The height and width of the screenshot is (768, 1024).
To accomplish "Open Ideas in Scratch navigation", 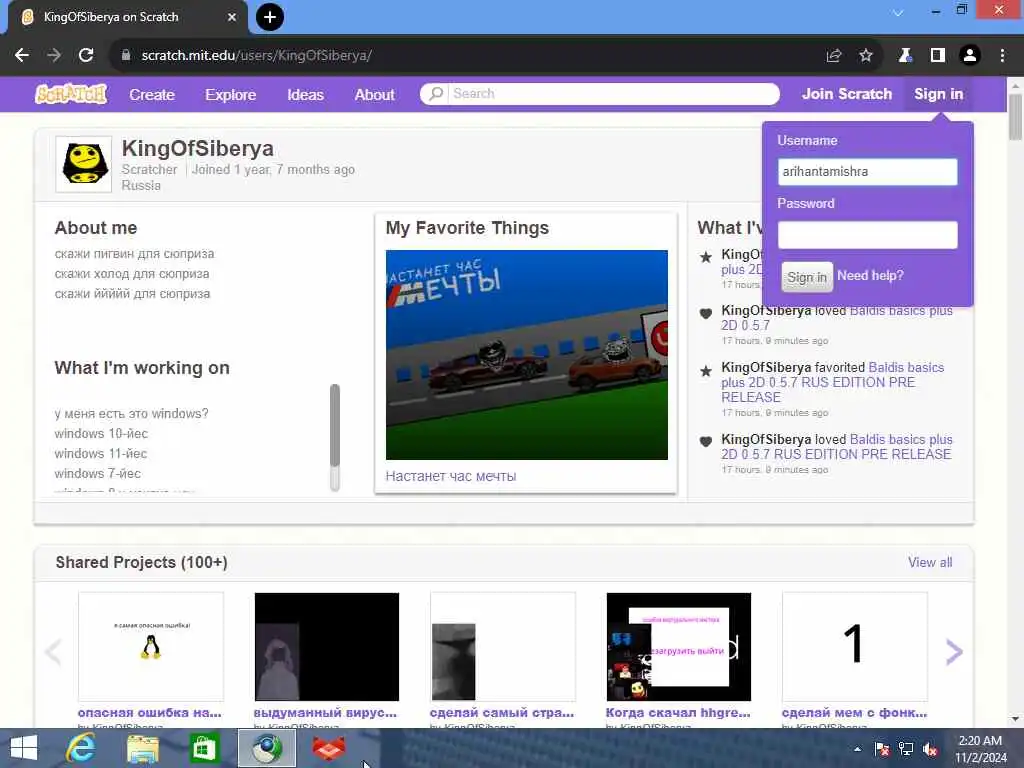I will click(x=306, y=95).
